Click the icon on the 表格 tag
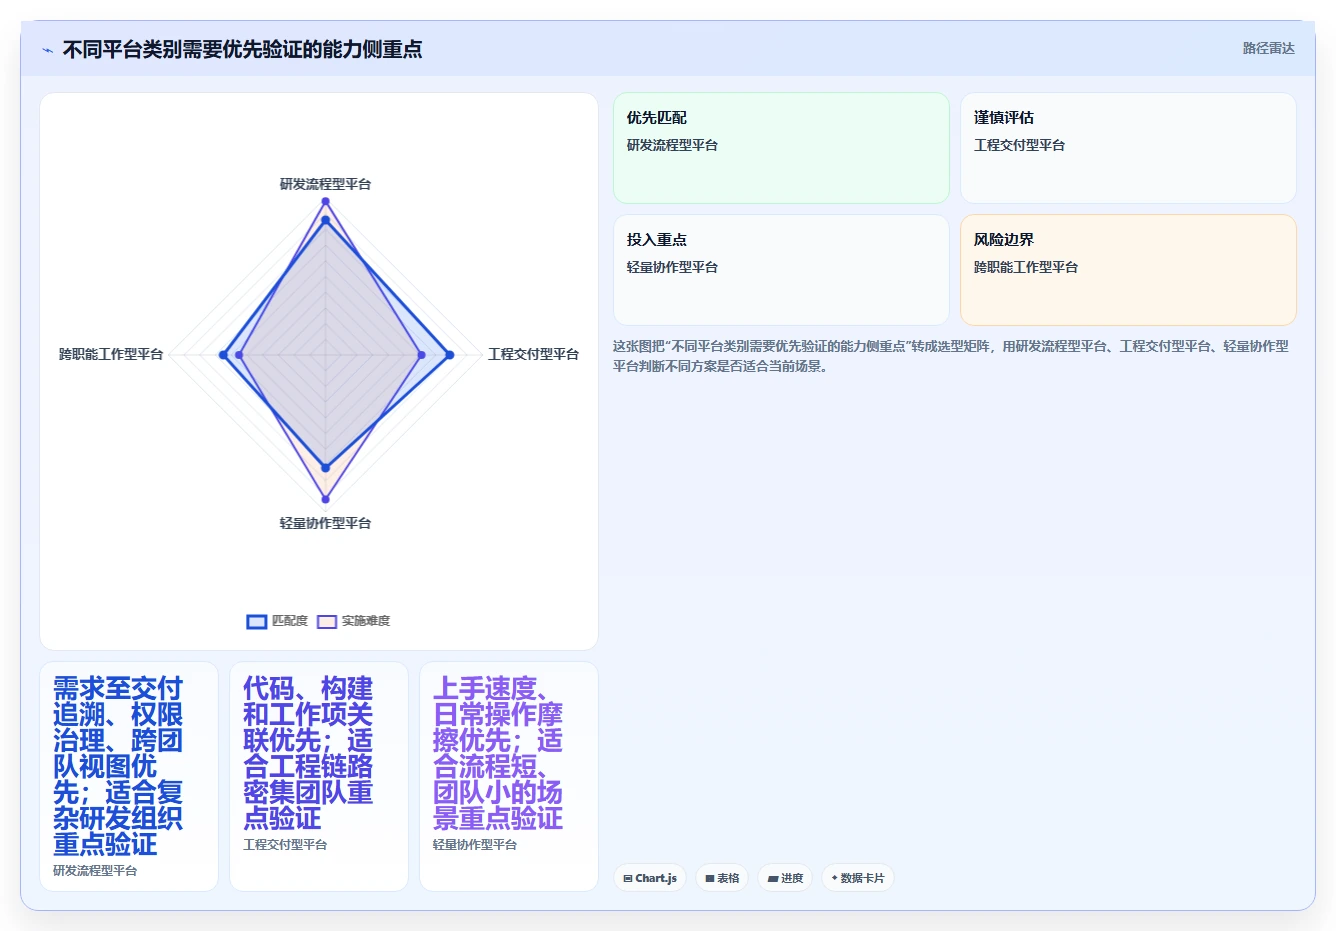The image size is (1336, 931). pos(710,879)
